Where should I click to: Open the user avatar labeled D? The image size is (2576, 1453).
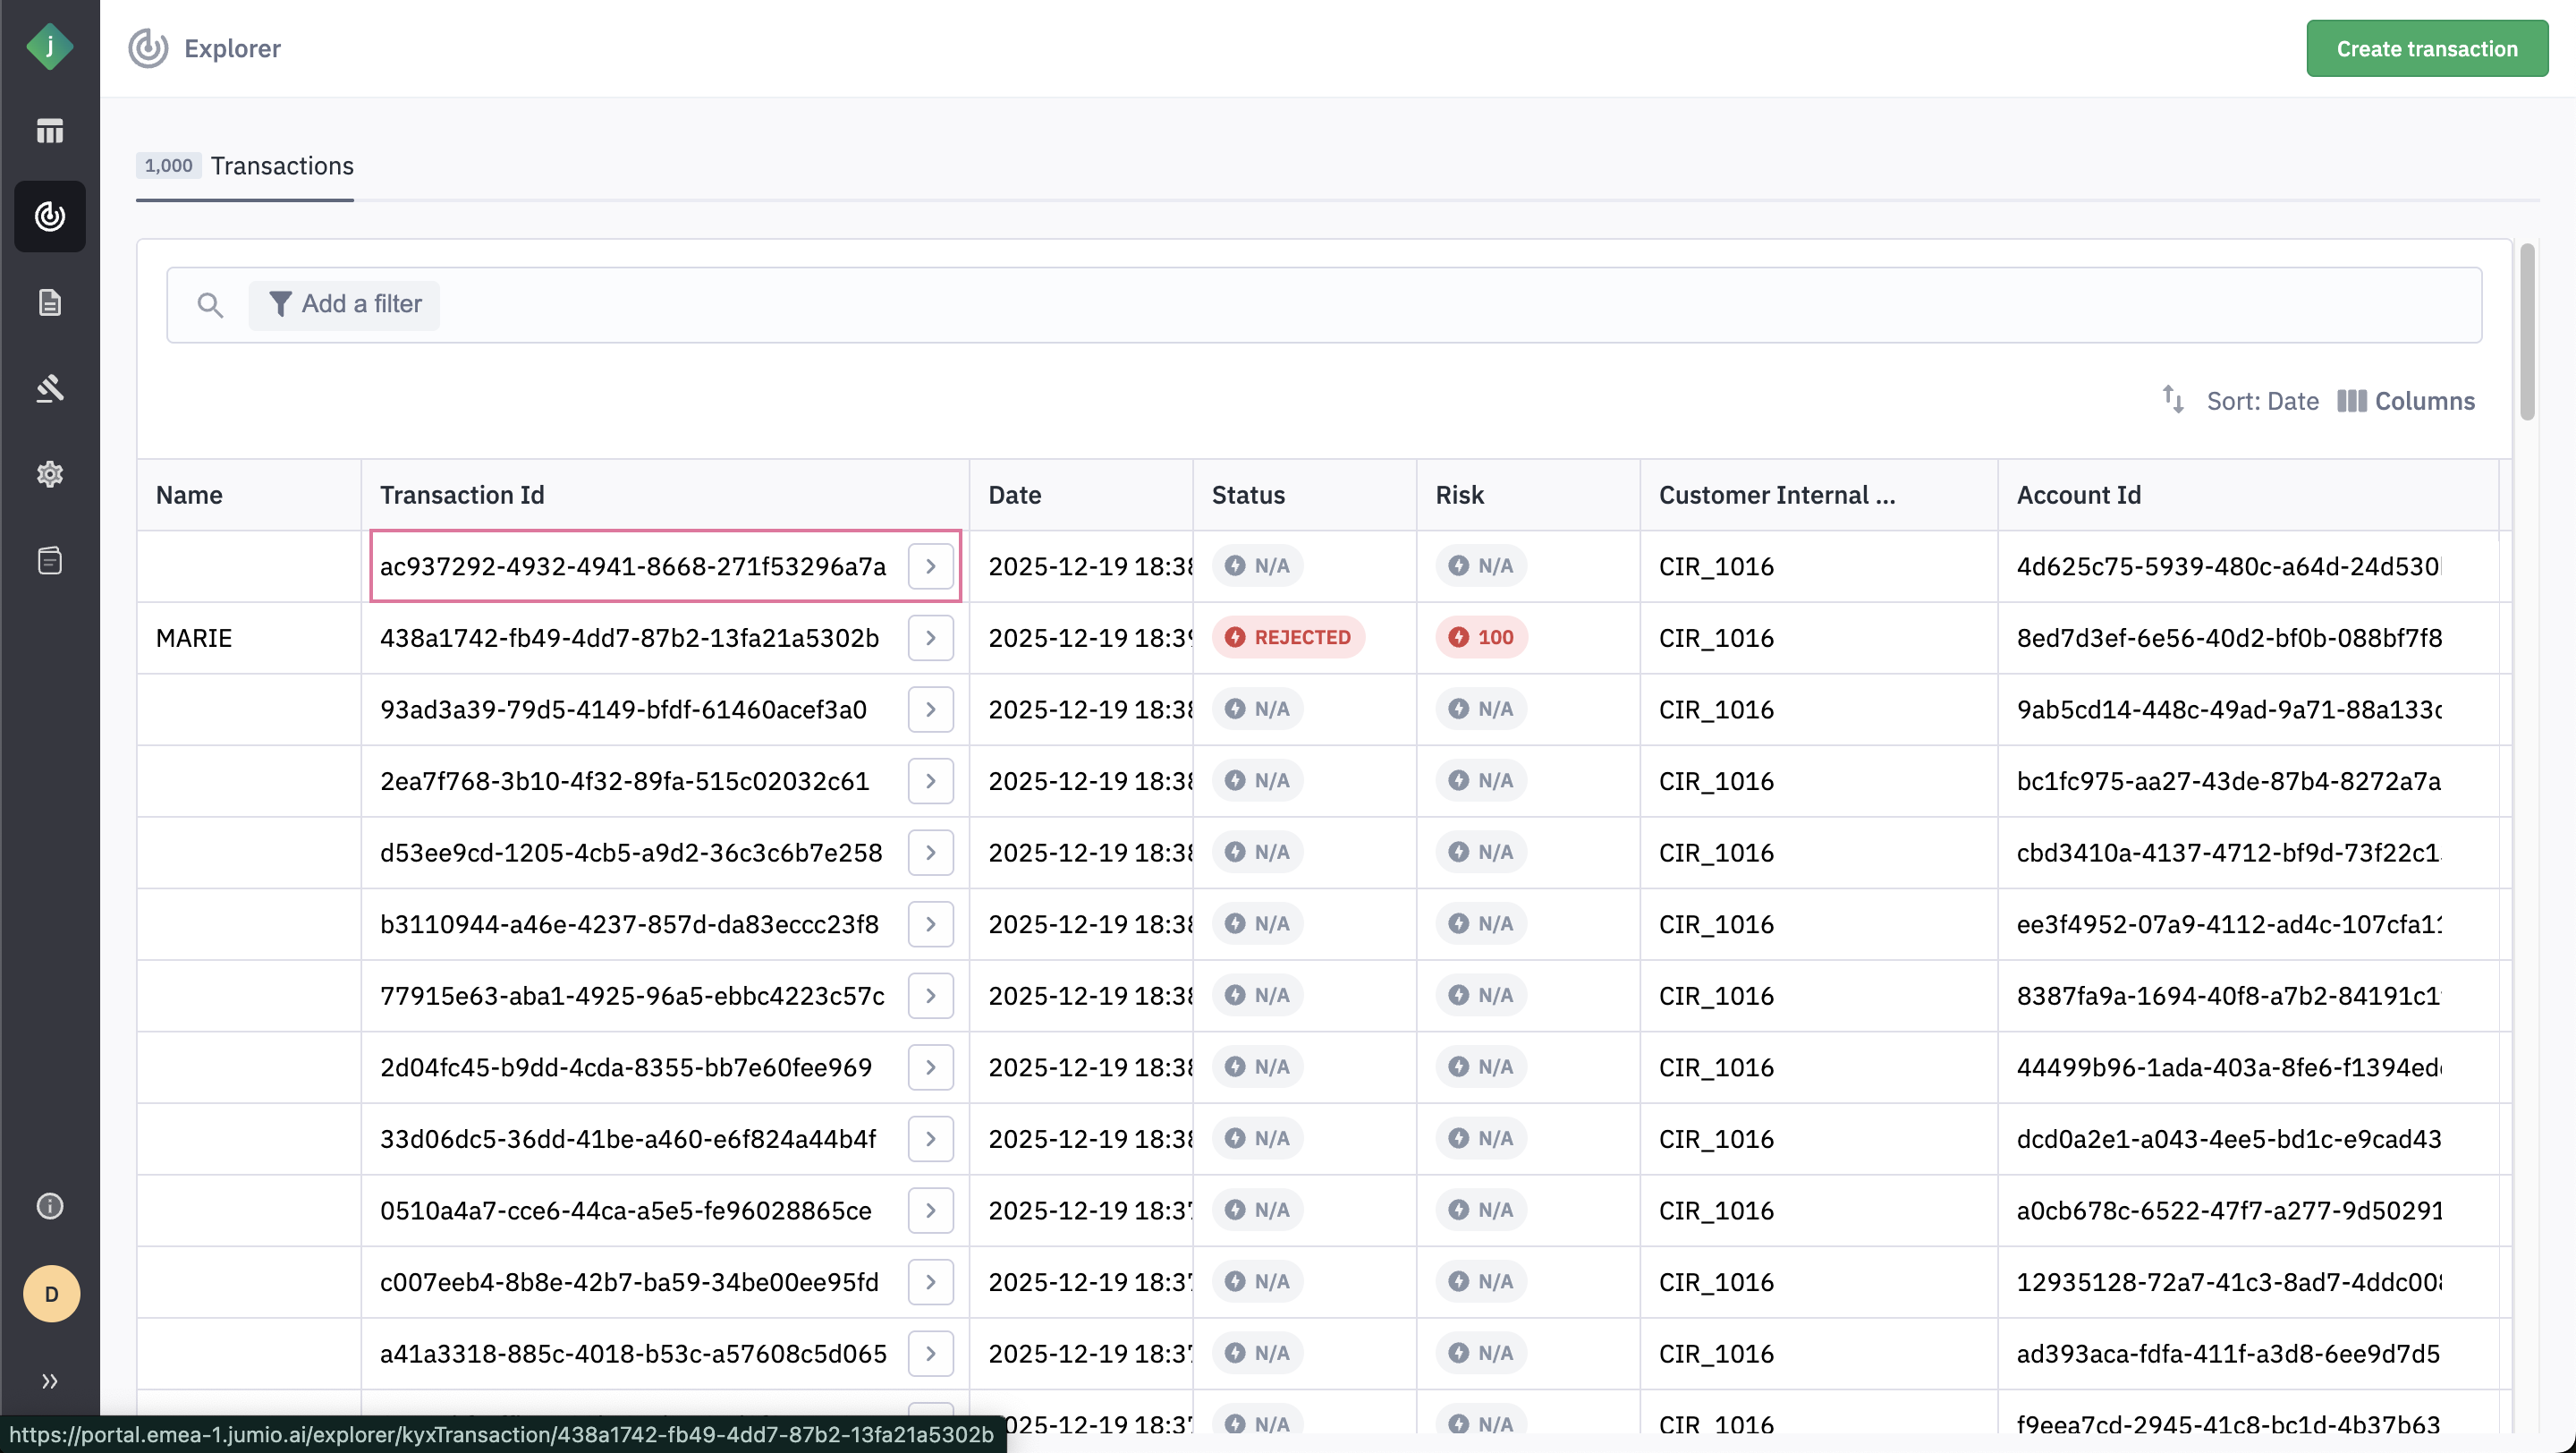coord(51,1294)
